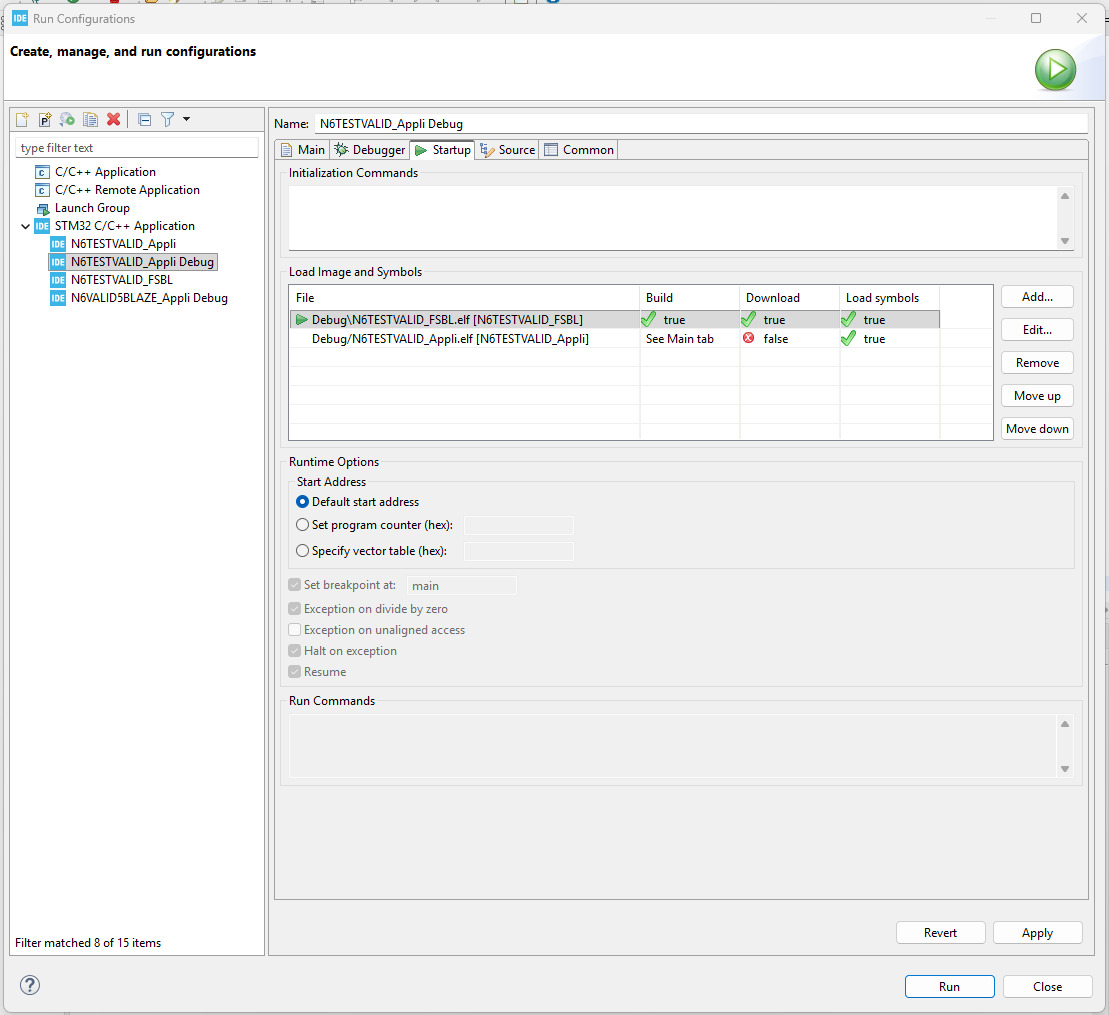Click the large green Run icon at the top right
Image resolution: width=1109 pixels, height=1015 pixels.
coord(1055,69)
